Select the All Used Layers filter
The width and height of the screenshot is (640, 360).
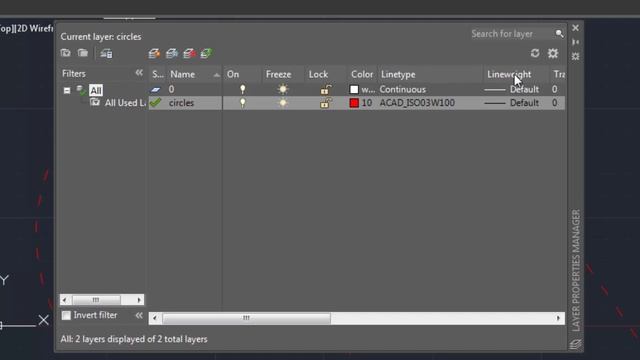click(124, 103)
